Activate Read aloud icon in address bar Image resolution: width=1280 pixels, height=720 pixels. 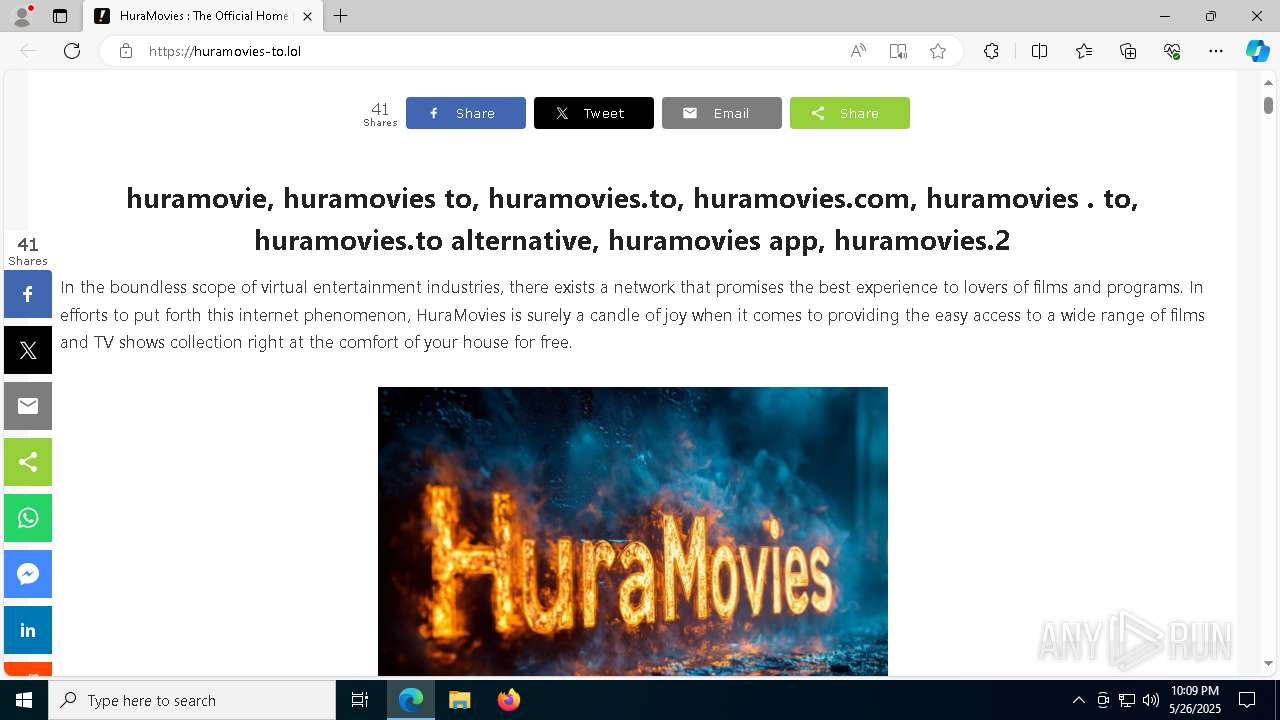[x=858, y=51]
